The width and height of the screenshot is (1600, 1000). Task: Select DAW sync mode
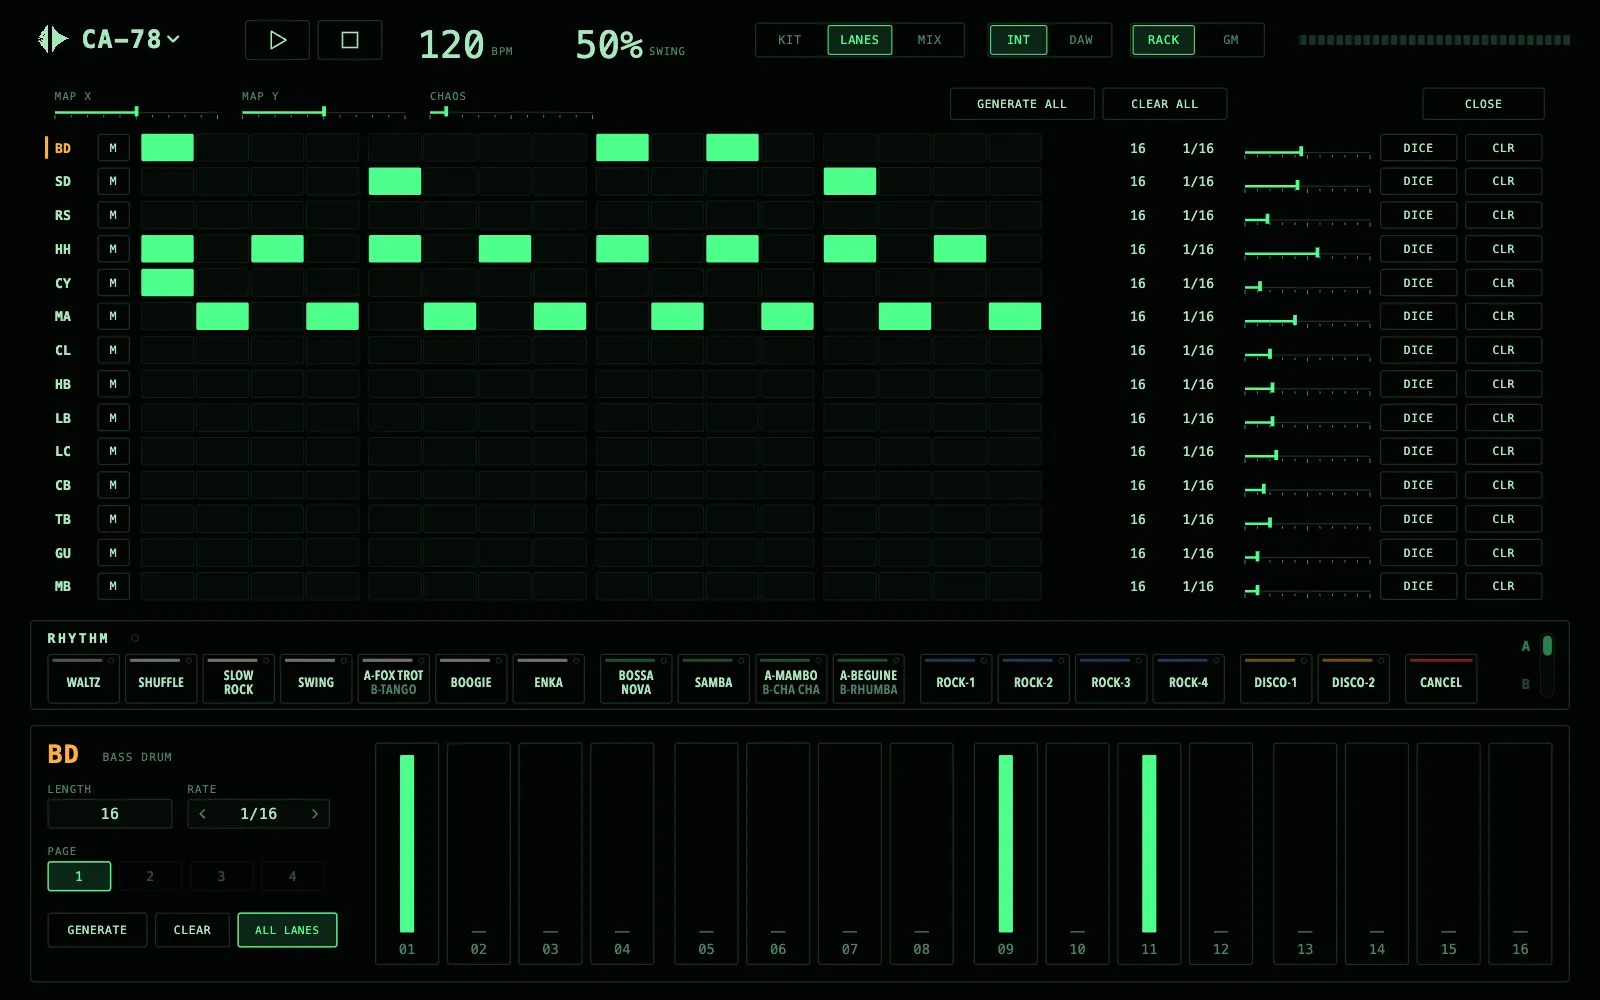click(x=1081, y=40)
